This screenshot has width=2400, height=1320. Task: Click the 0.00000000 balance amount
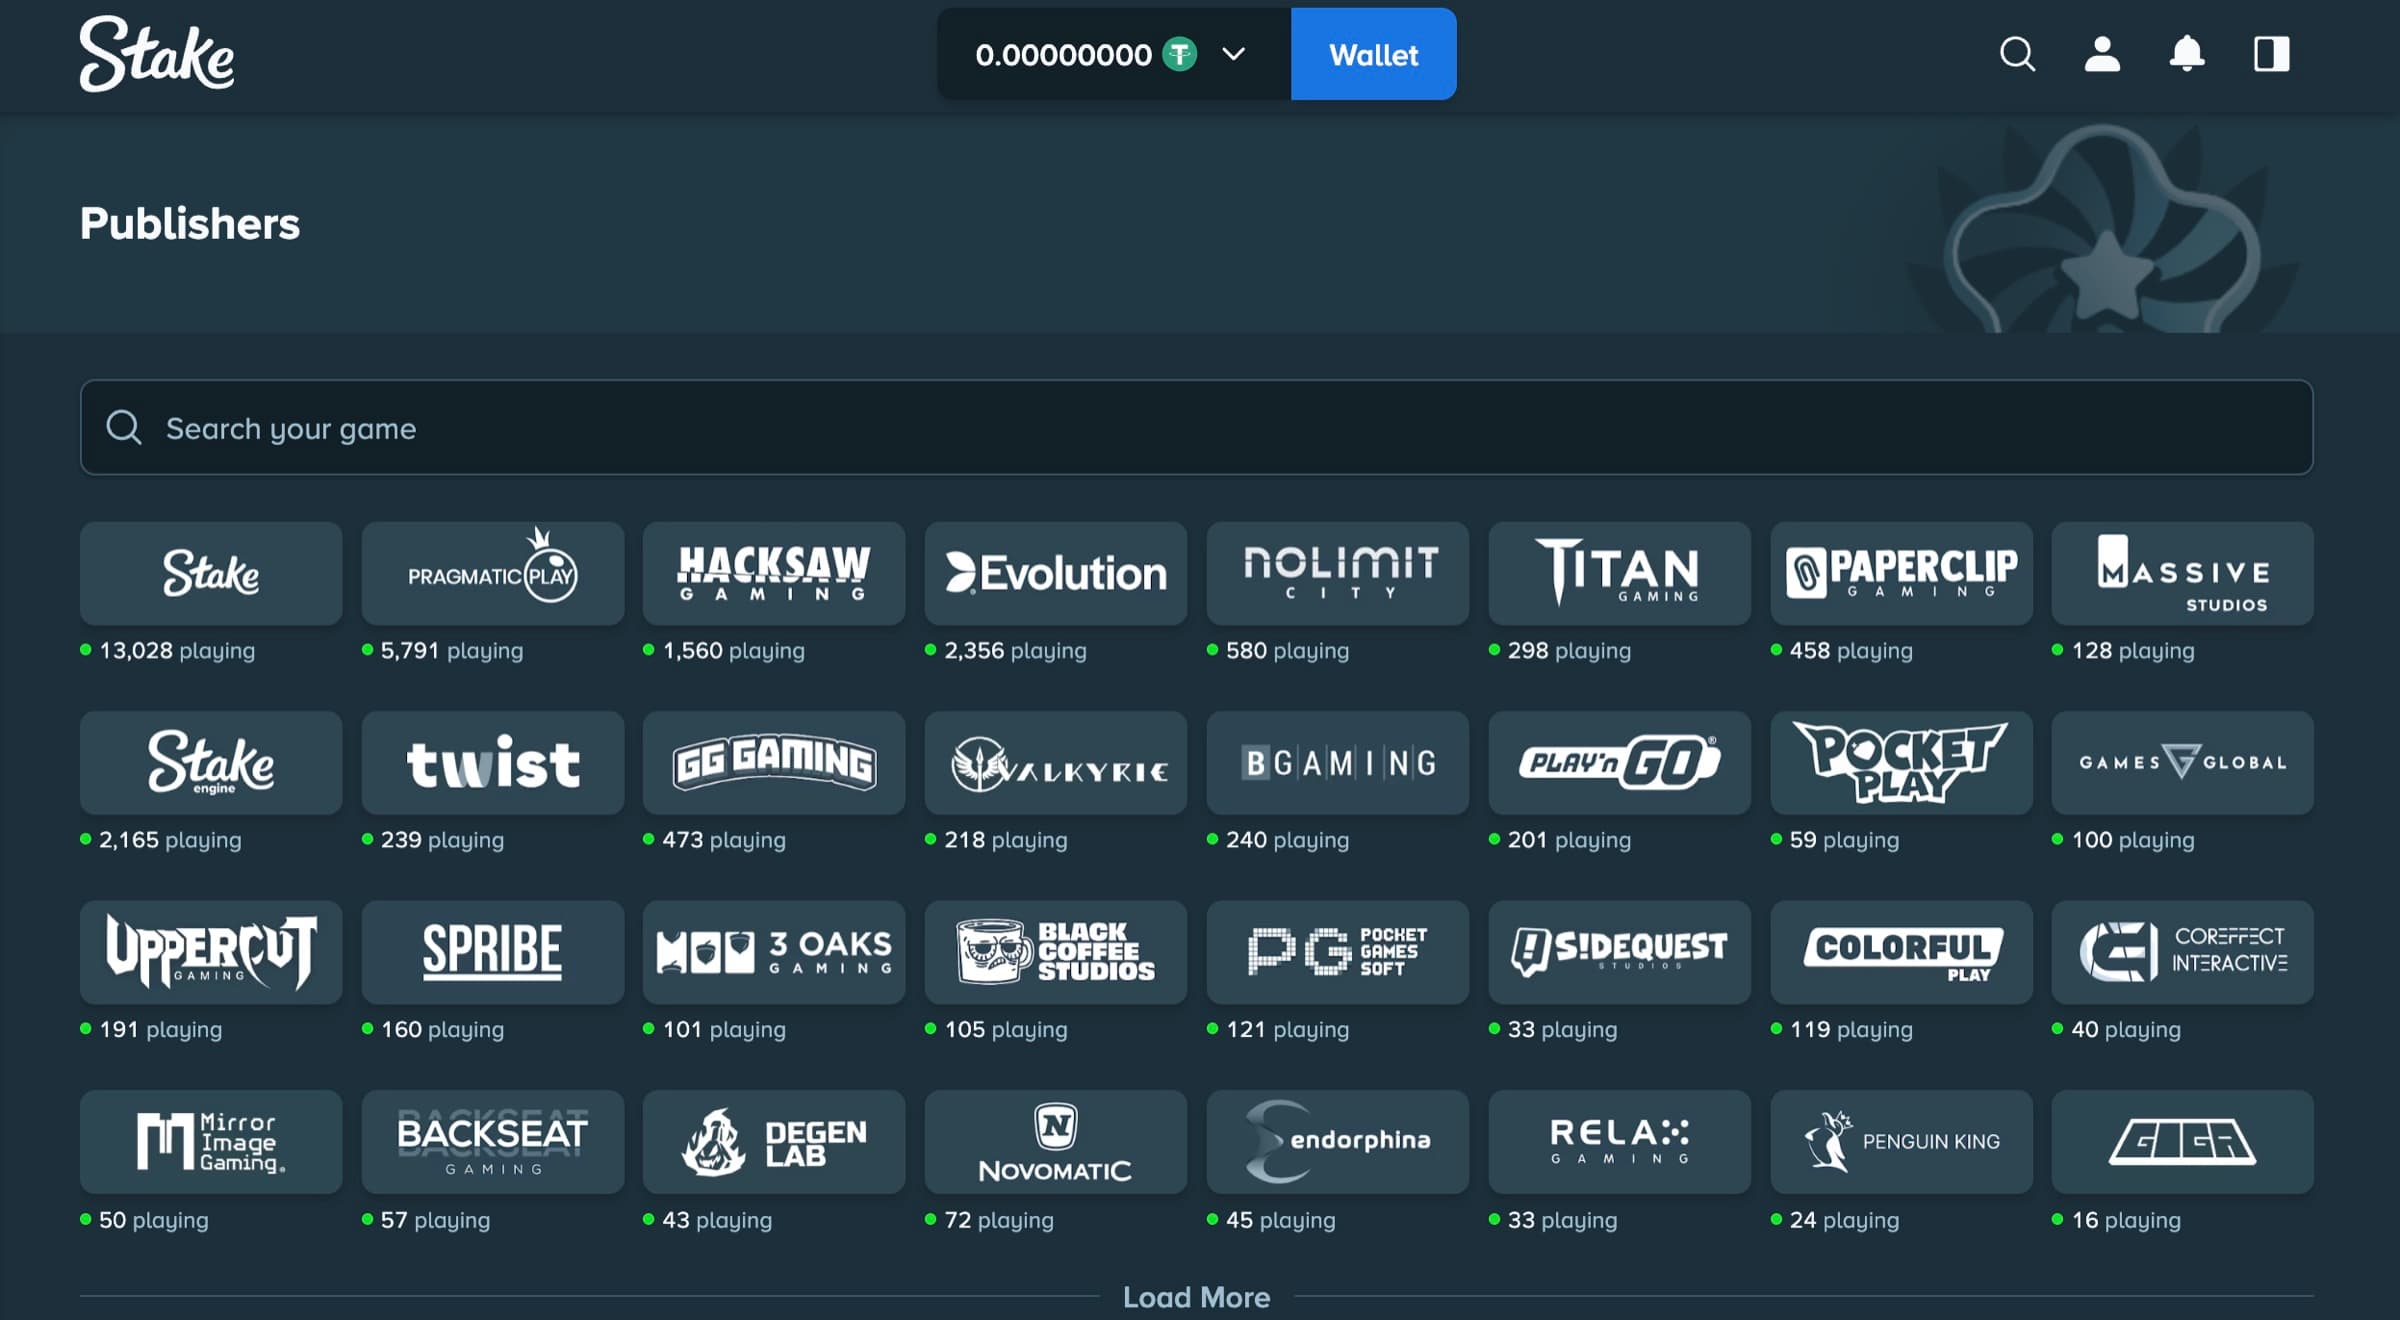click(1063, 55)
